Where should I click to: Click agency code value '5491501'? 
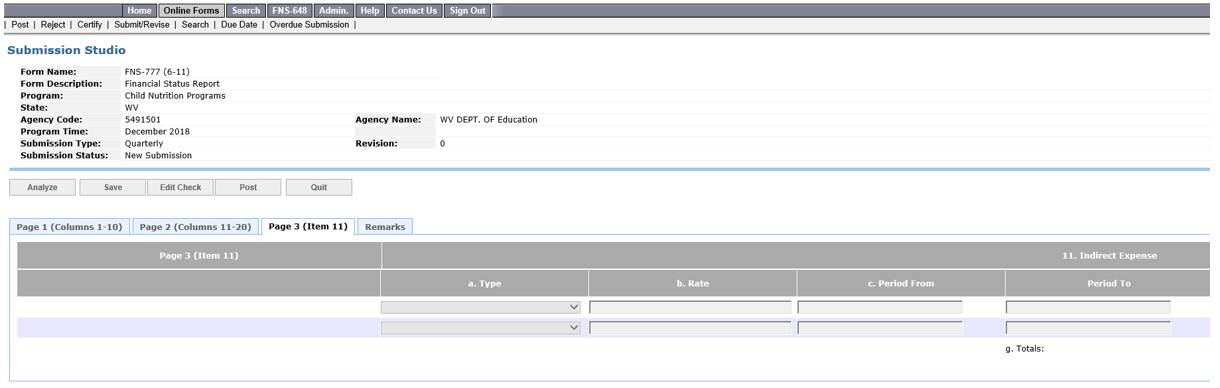143,120
